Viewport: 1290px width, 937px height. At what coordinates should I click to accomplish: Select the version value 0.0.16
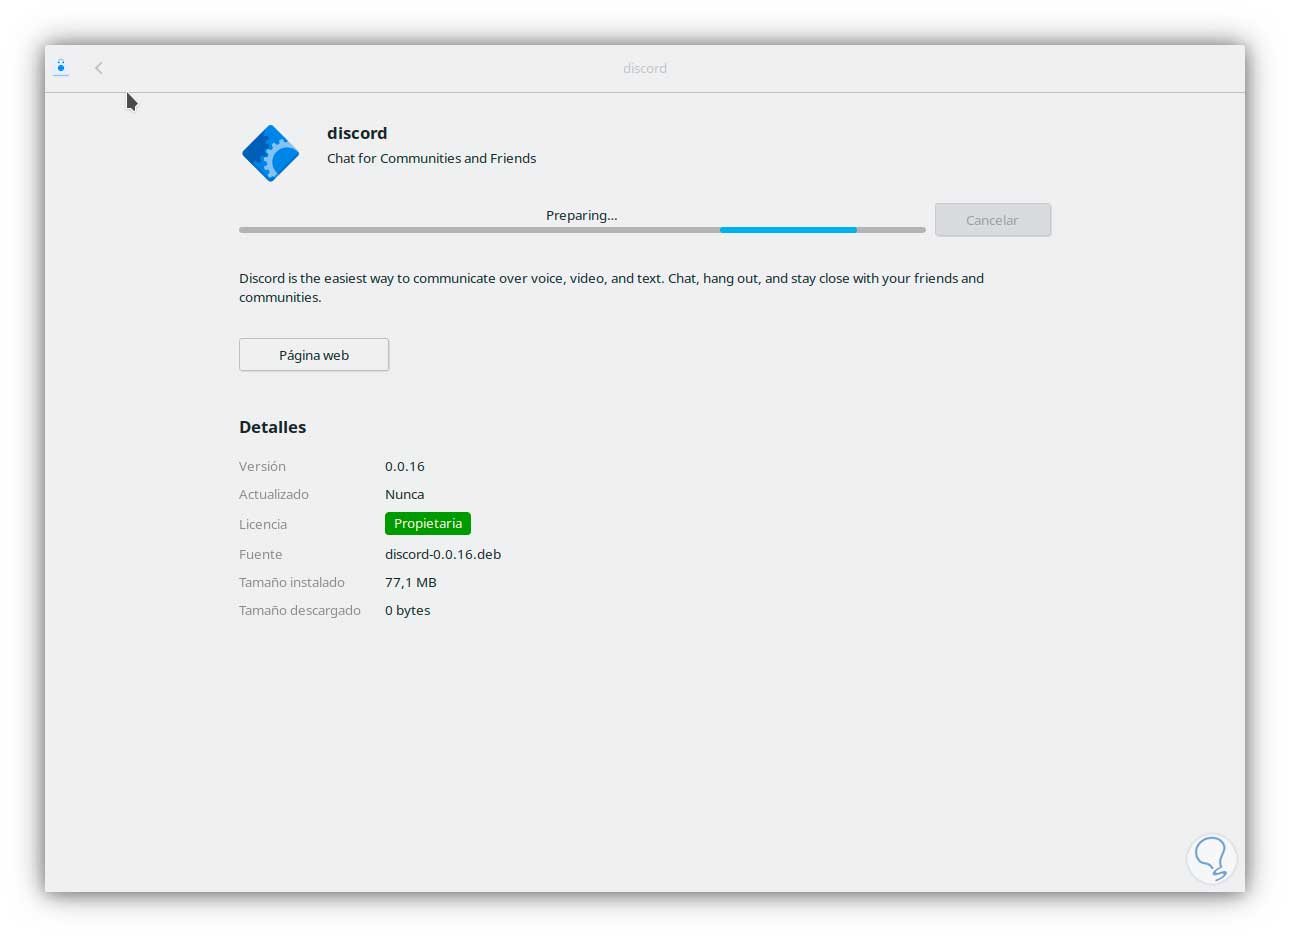(405, 466)
